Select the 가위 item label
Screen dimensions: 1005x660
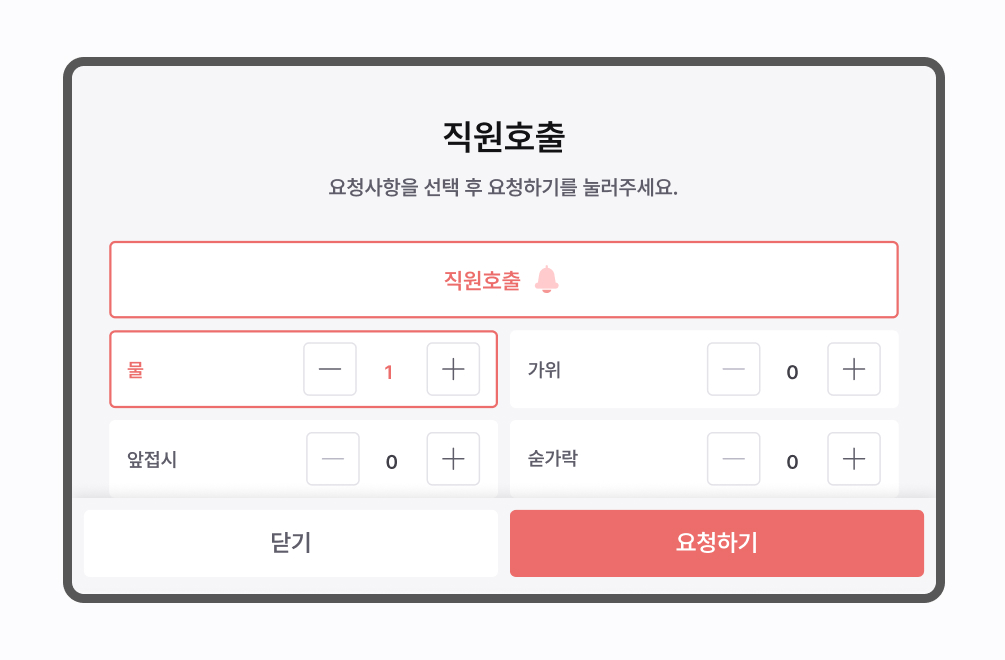(544, 370)
